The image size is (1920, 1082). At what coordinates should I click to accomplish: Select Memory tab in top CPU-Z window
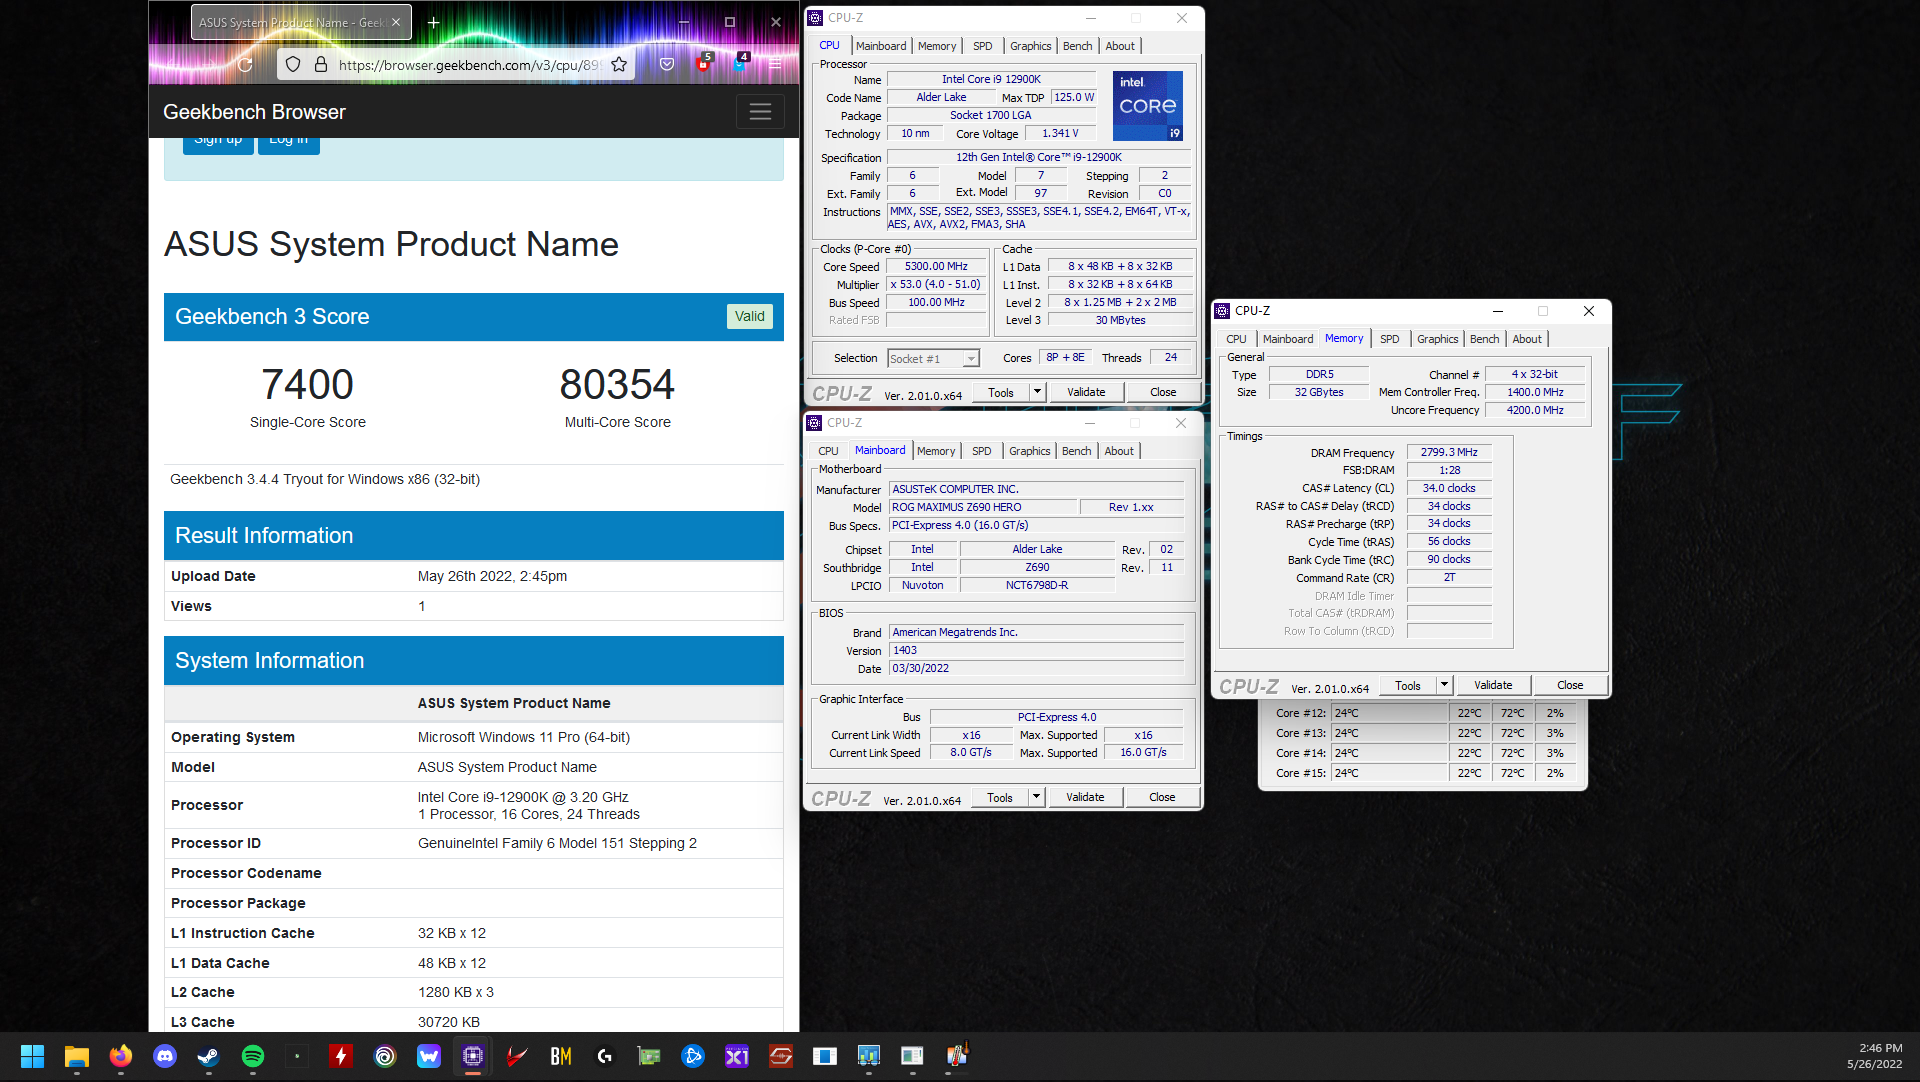pos(937,46)
